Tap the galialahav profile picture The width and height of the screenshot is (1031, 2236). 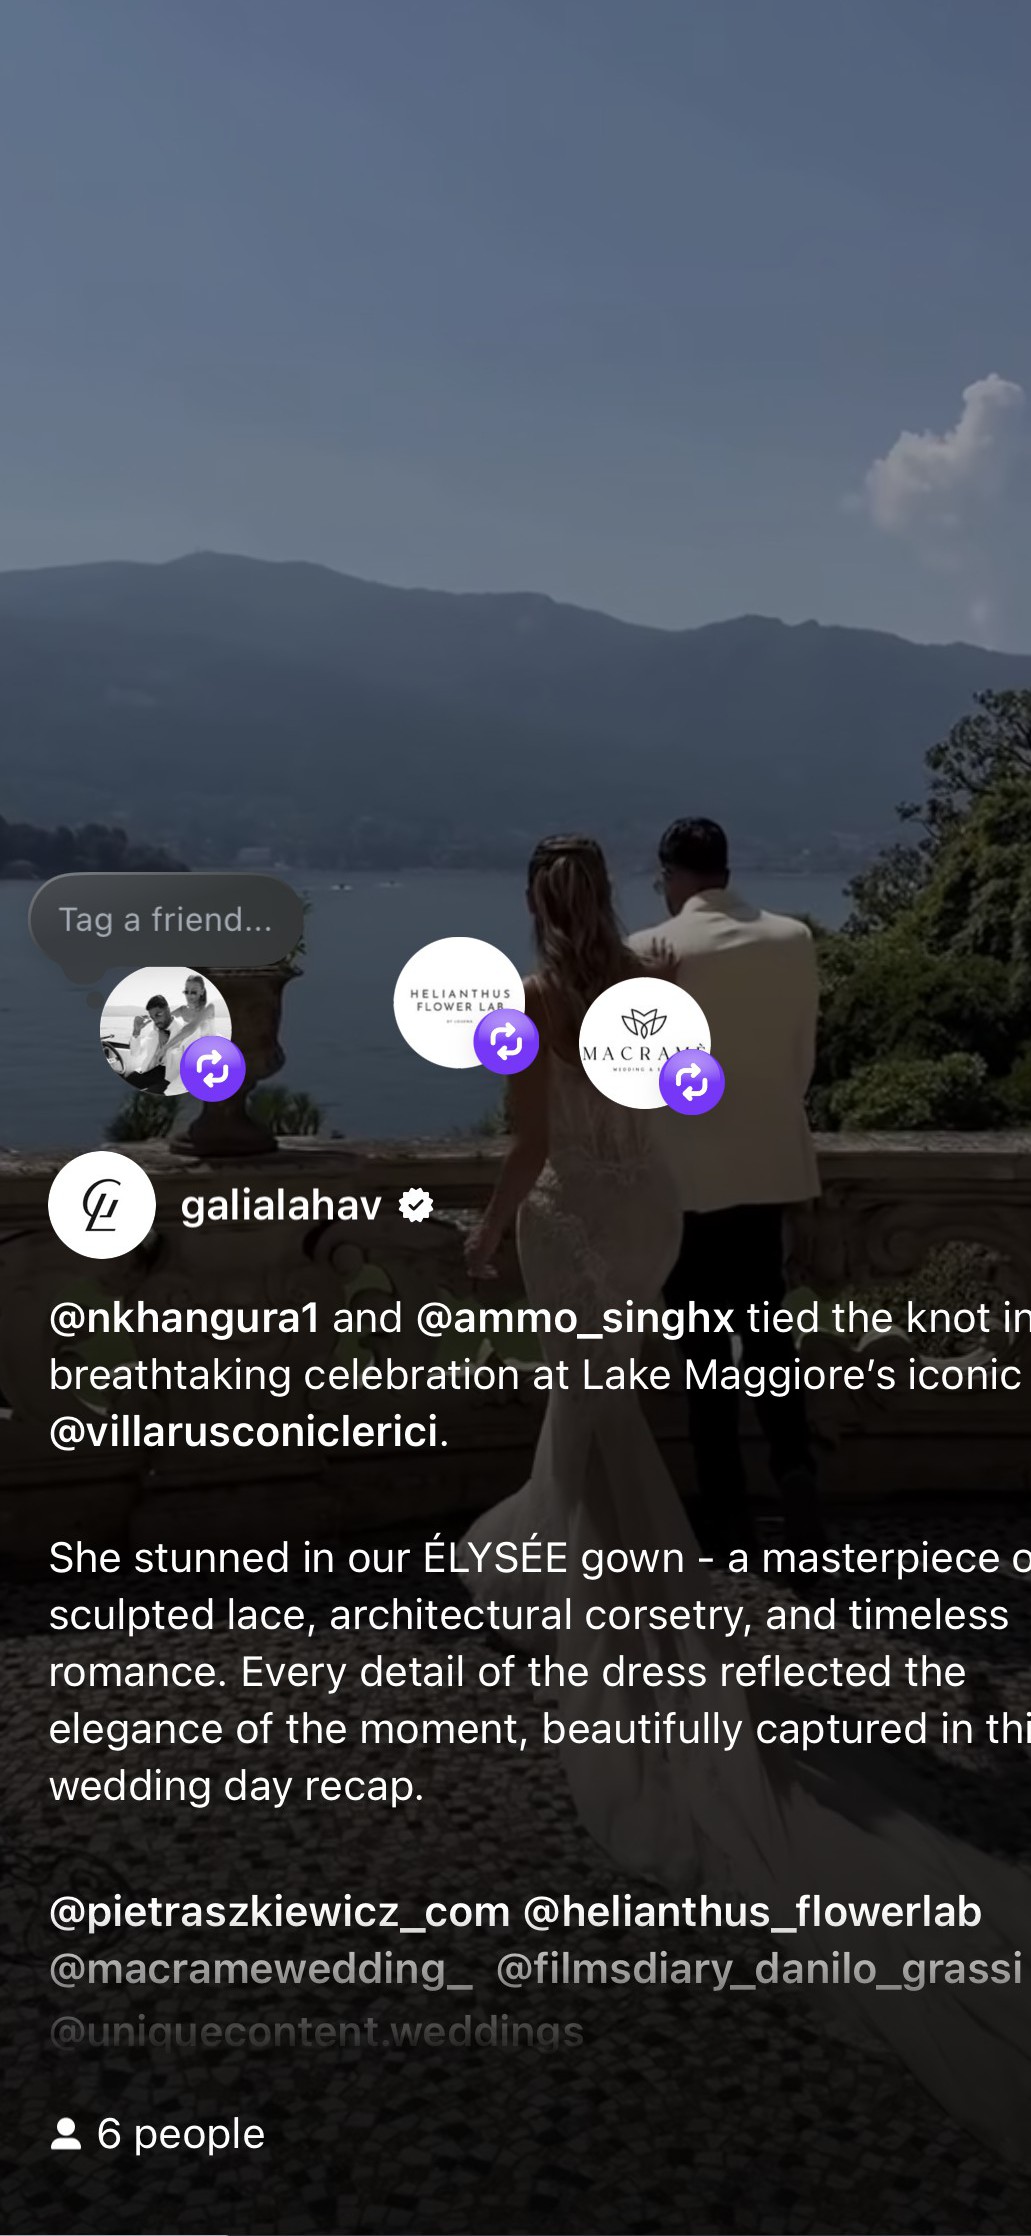point(102,1205)
